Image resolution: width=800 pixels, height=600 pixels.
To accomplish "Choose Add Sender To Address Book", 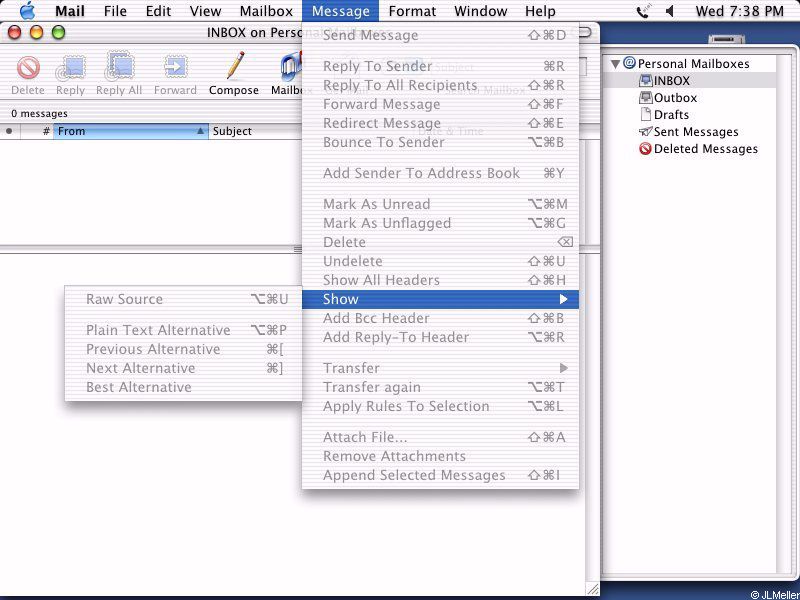I will click(440, 173).
